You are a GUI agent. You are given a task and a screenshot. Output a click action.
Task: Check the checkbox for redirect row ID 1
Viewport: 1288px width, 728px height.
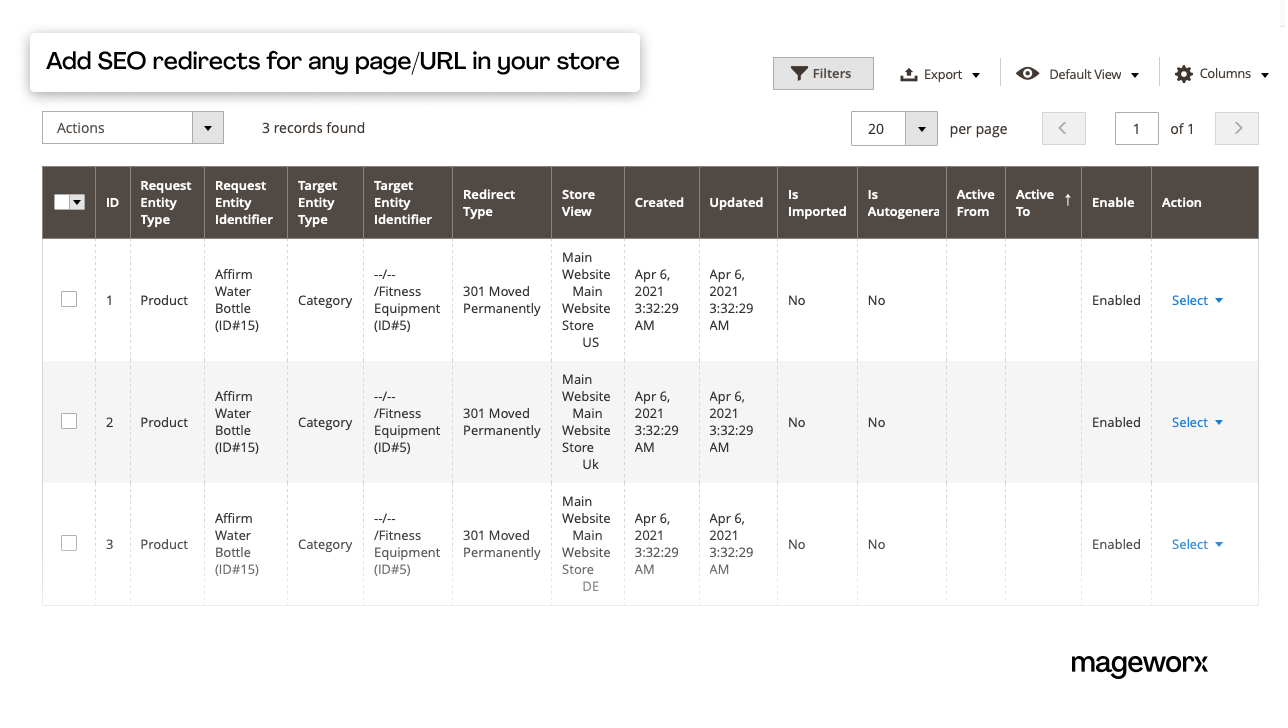tap(68, 299)
